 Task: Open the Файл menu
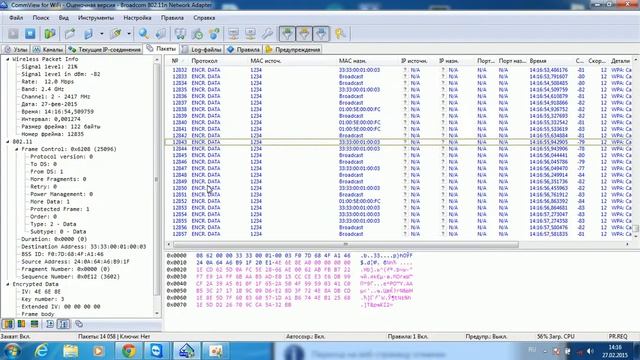(16, 18)
